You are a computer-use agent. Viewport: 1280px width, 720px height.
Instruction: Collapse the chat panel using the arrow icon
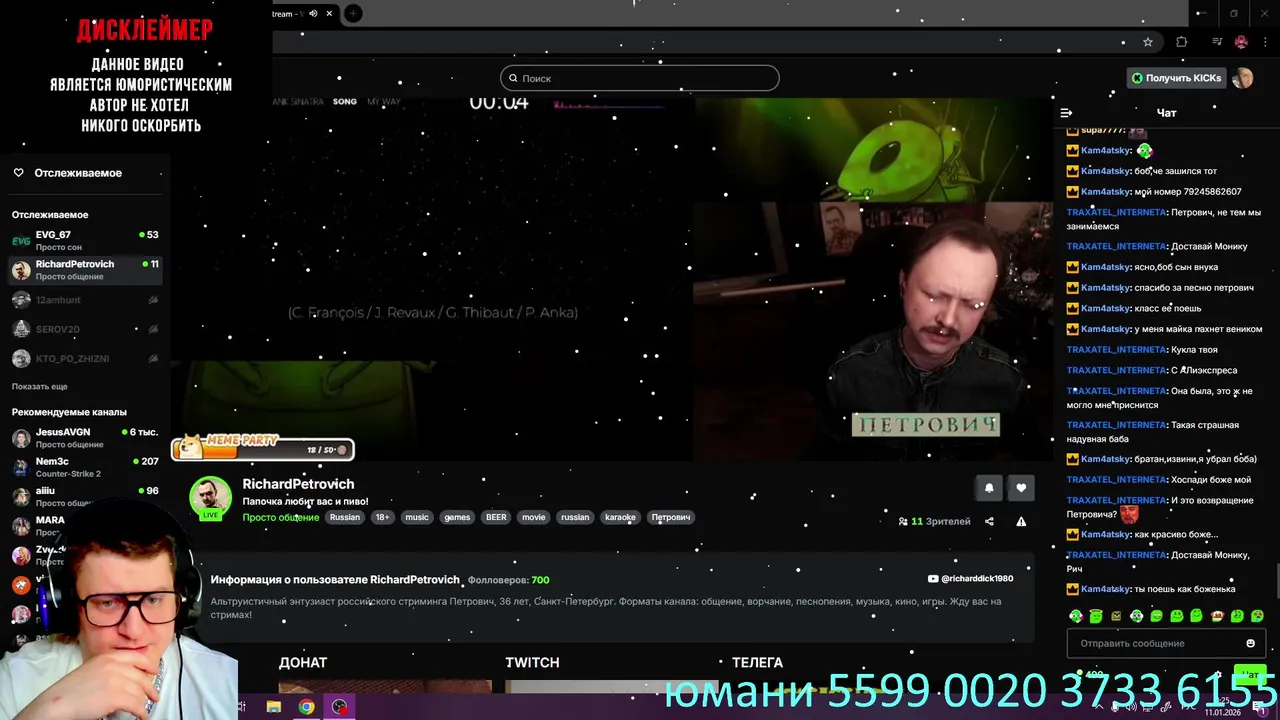click(x=1066, y=113)
